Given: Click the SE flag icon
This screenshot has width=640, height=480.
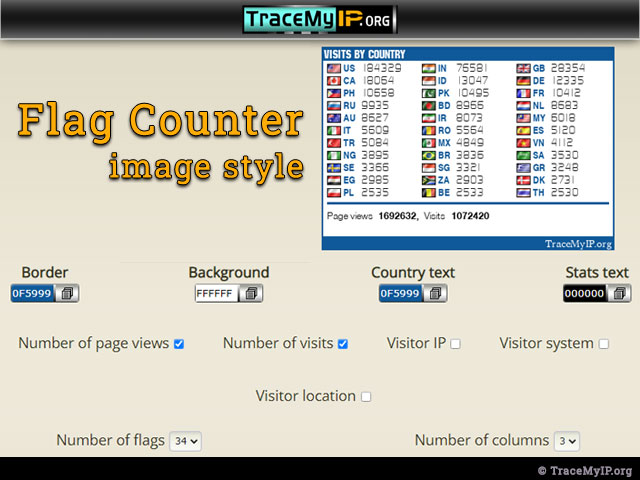Looking at the screenshot, I should pos(334,168).
